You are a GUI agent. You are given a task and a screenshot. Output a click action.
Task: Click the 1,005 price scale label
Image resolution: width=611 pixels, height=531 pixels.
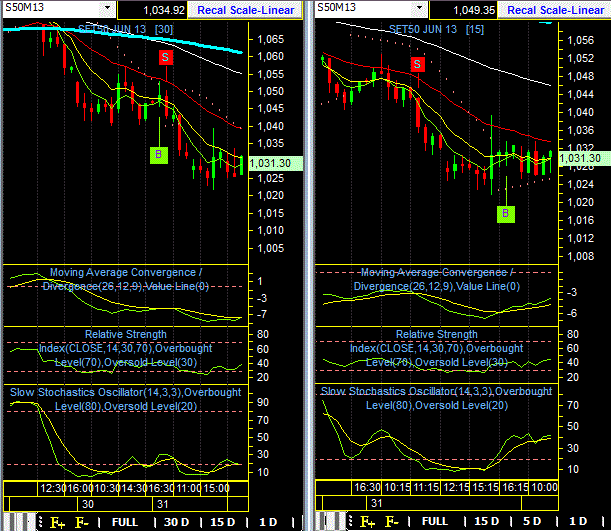click(270, 248)
